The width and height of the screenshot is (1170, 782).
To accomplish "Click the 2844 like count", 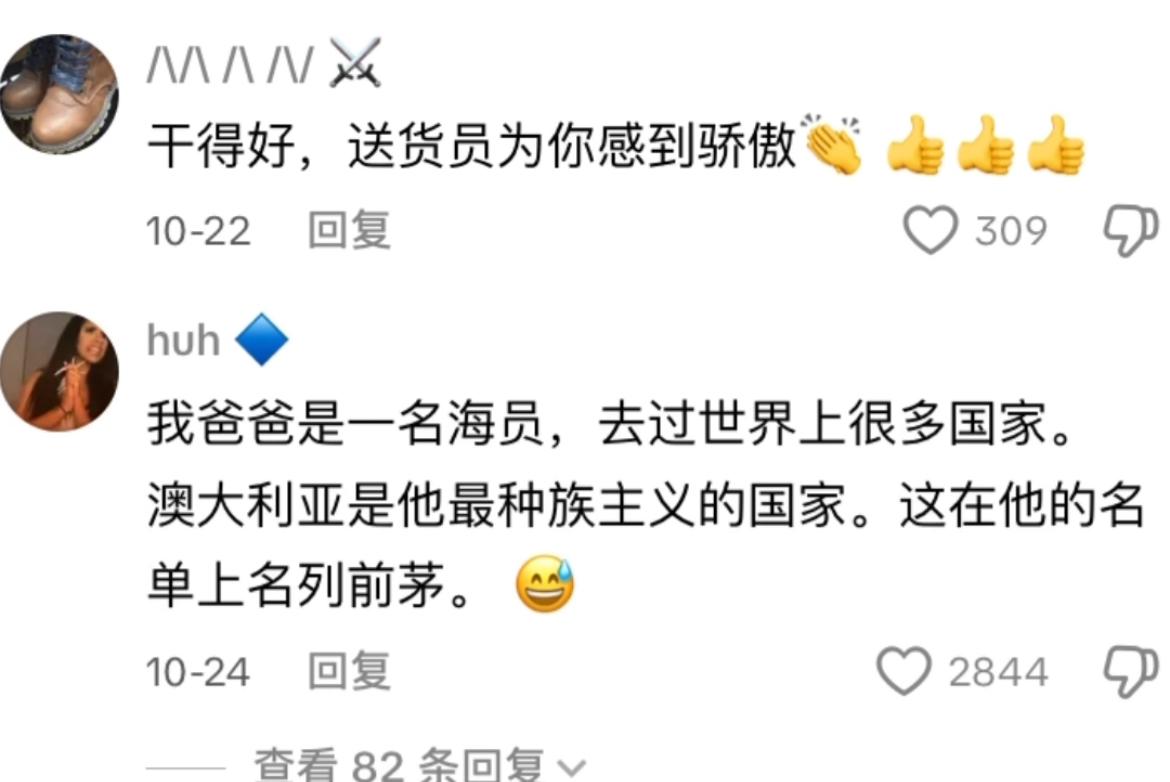I will pos(998,672).
